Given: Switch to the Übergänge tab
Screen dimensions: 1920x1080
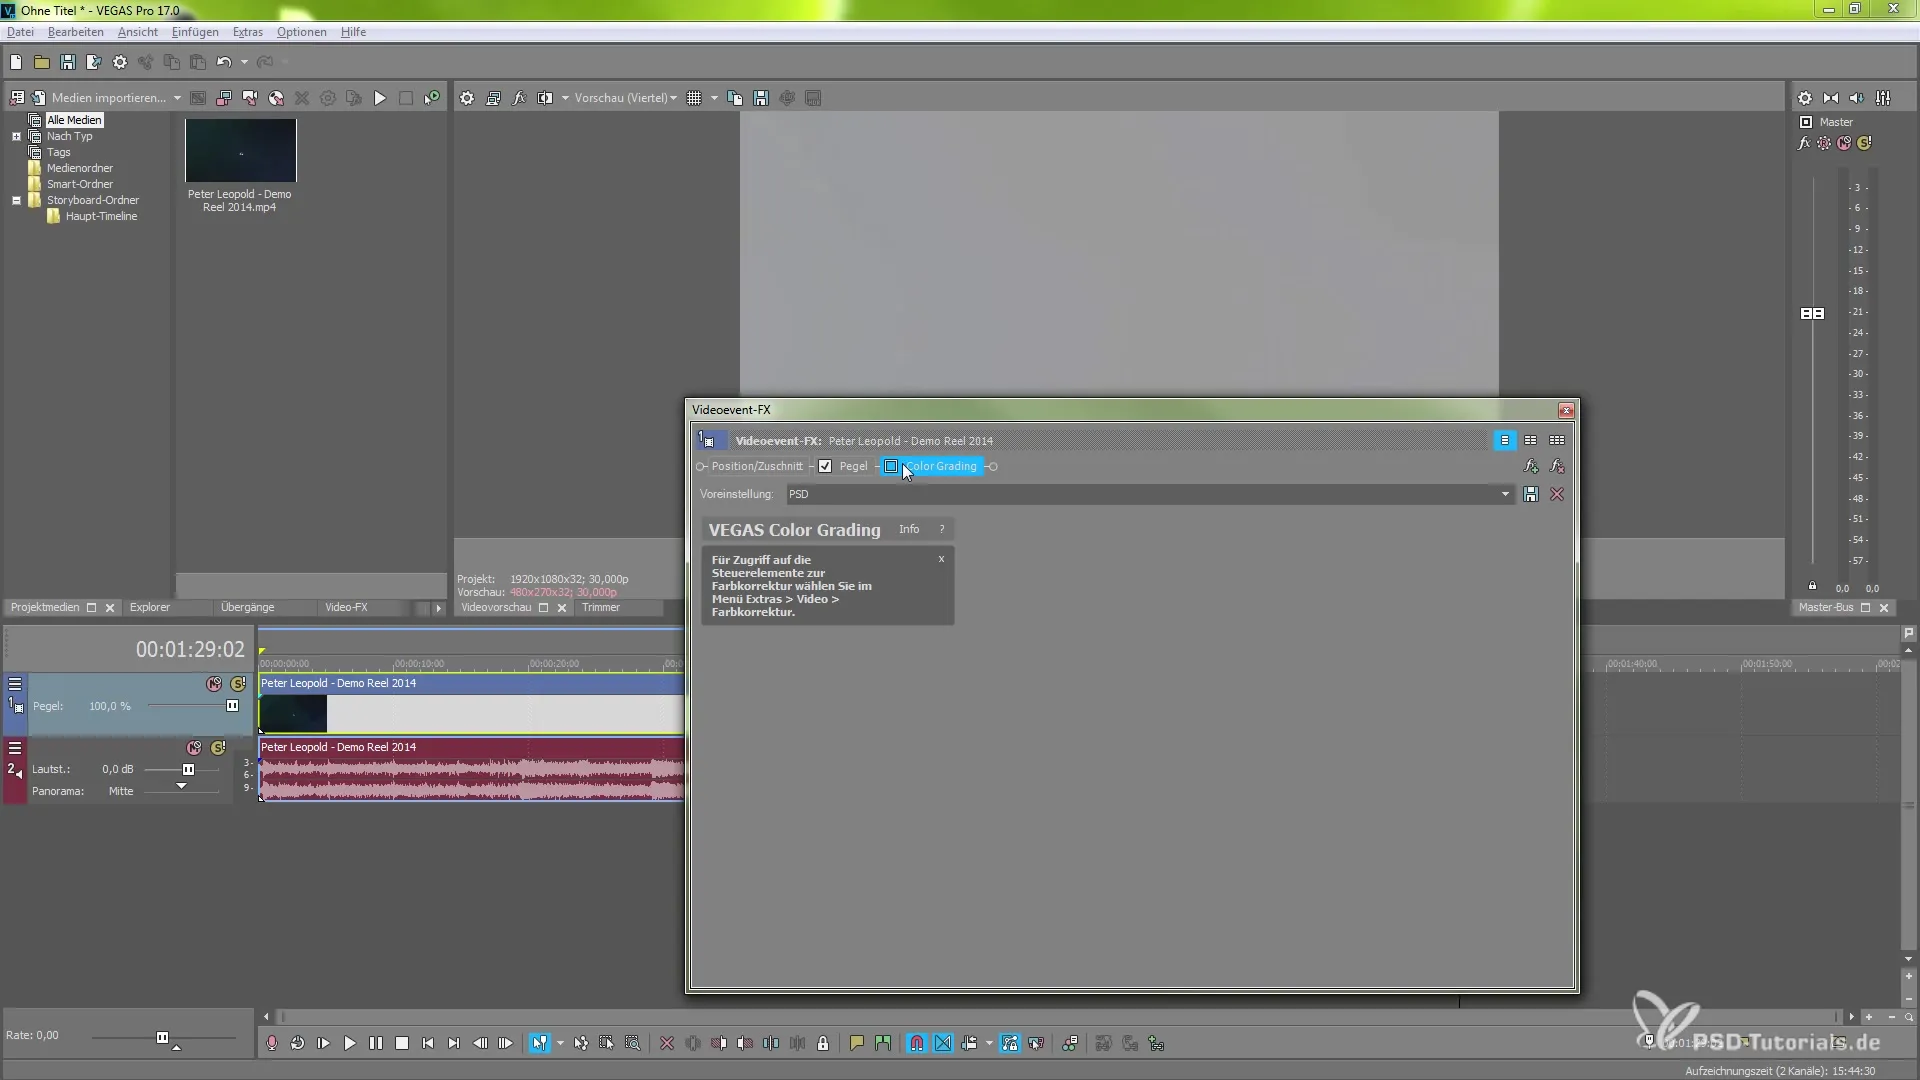Looking at the screenshot, I should pyautogui.click(x=247, y=607).
